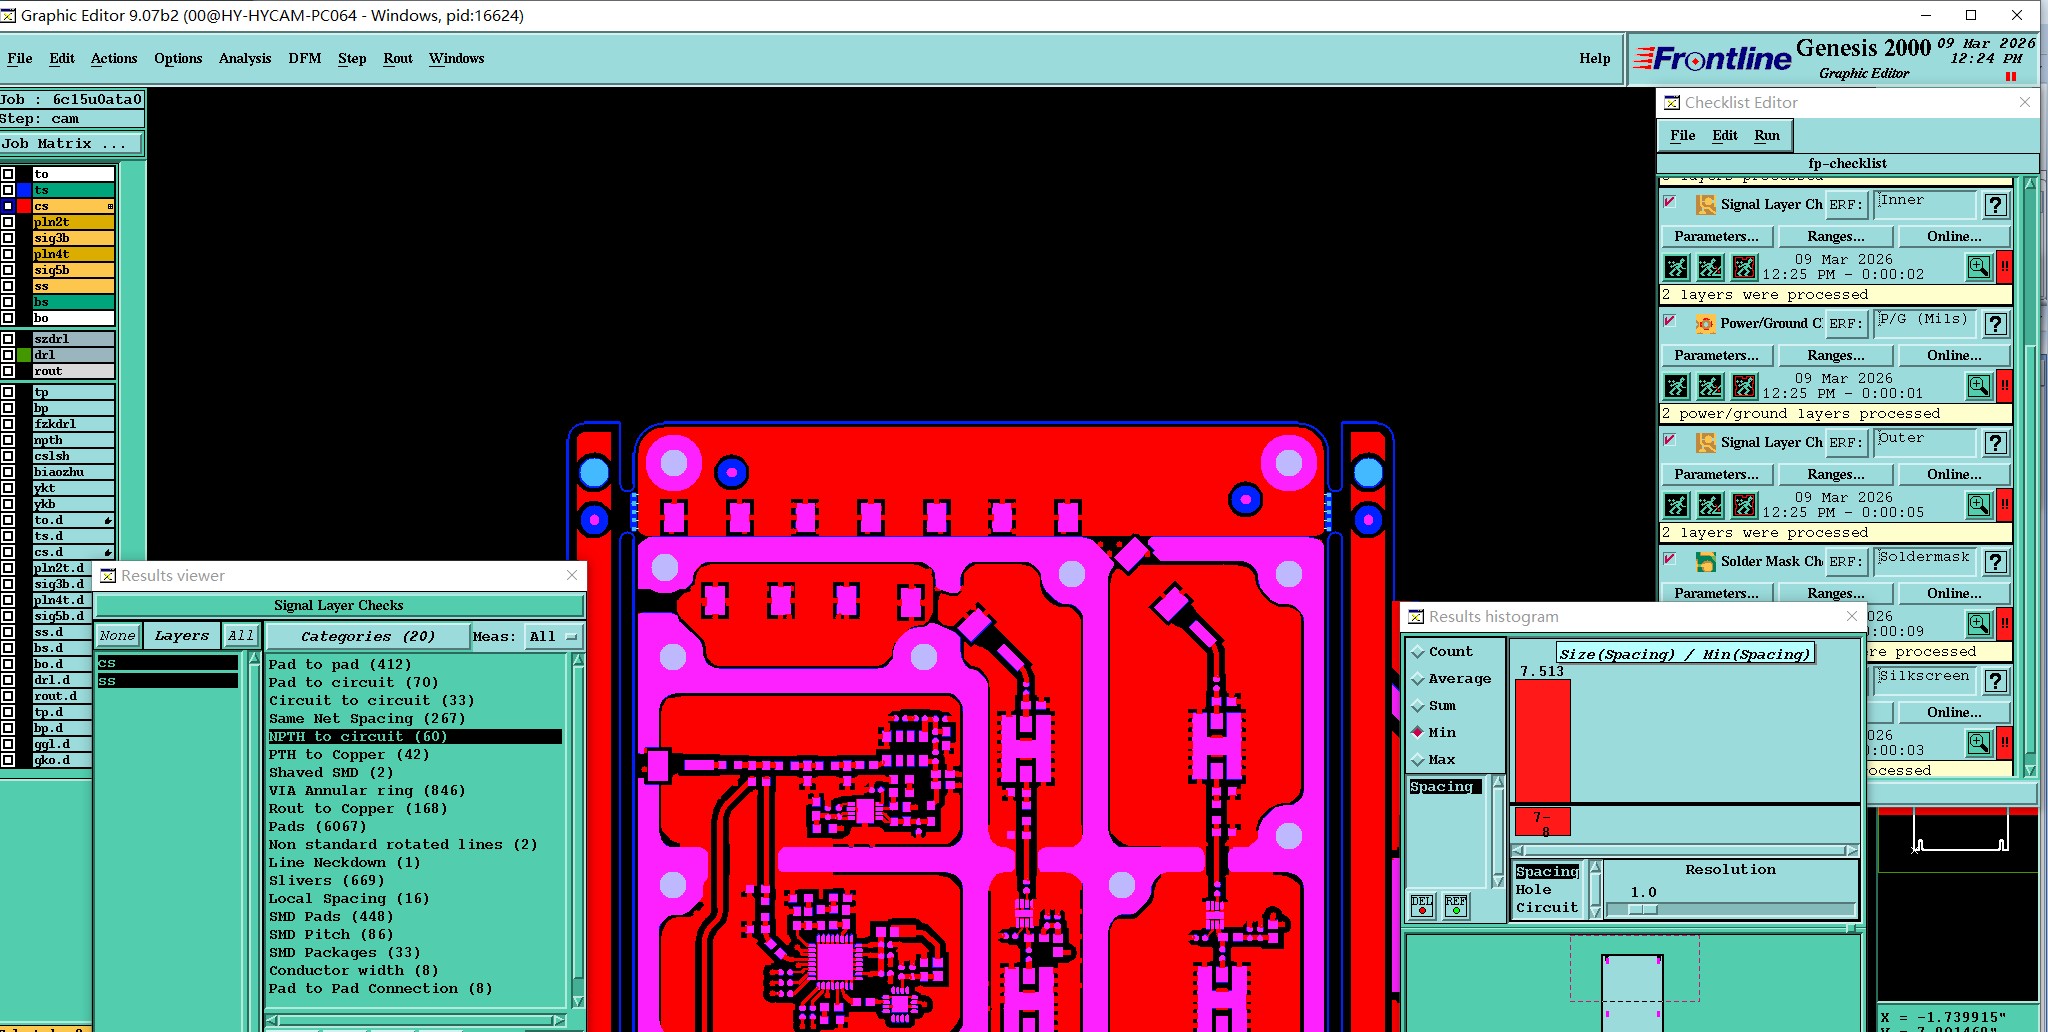The image size is (2048, 1032).
Task: Click red alert status of Inner check
Action: click(x=2004, y=267)
